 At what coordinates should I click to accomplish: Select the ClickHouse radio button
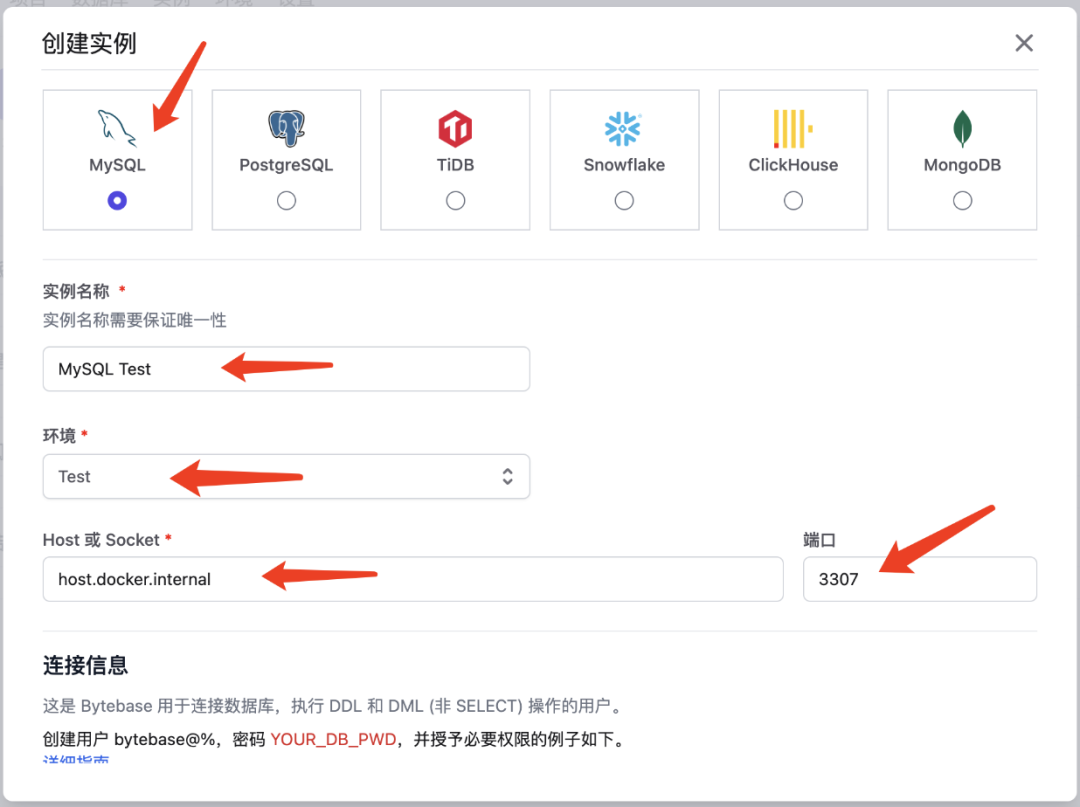[x=793, y=200]
